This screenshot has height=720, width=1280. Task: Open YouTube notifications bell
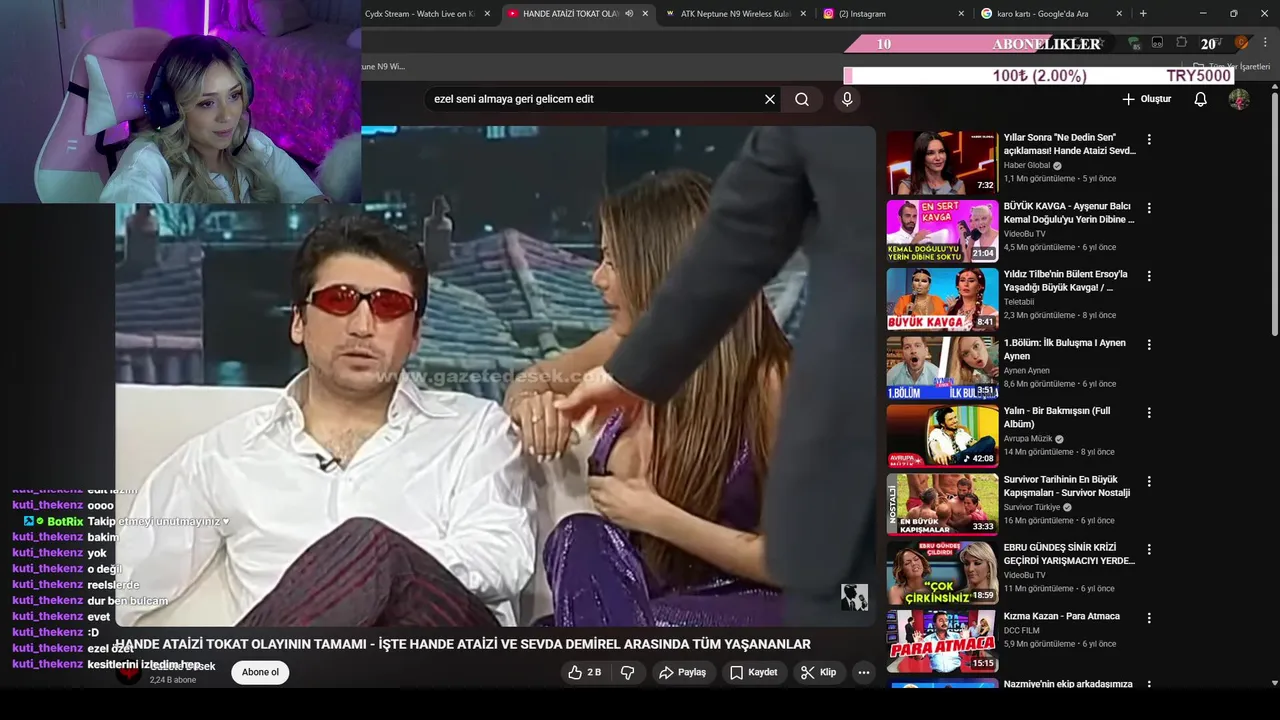1200,99
